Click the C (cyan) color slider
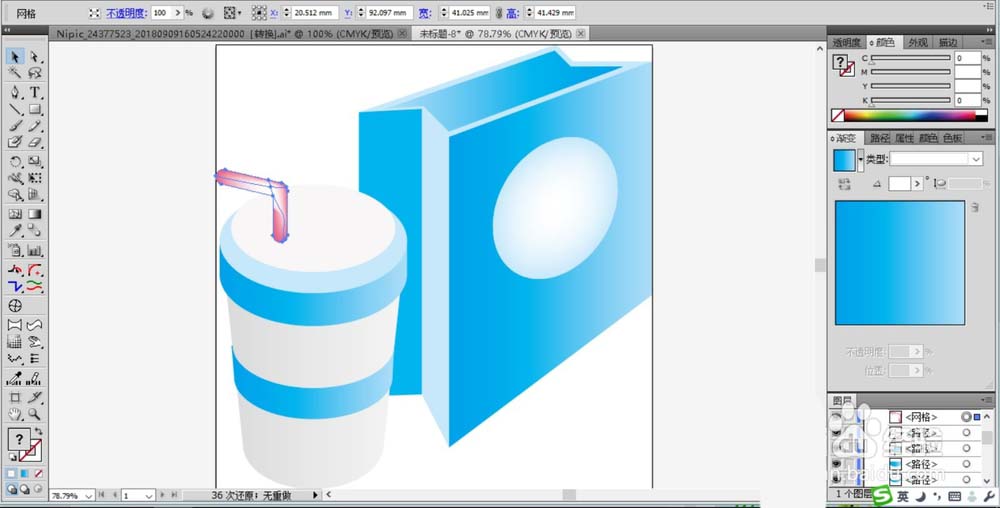 [x=911, y=58]
